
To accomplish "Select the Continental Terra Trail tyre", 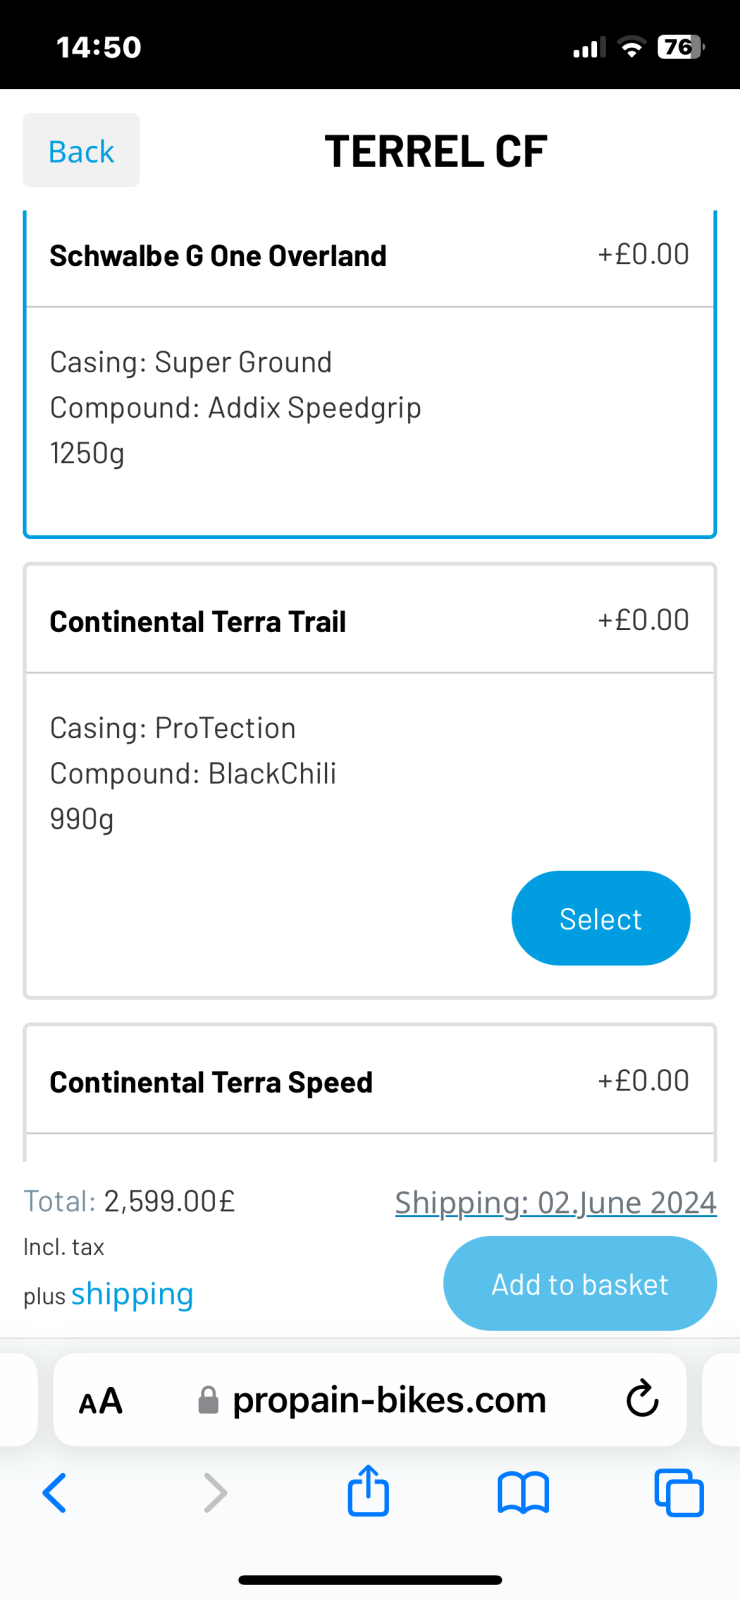I will [x=600, y=918].
